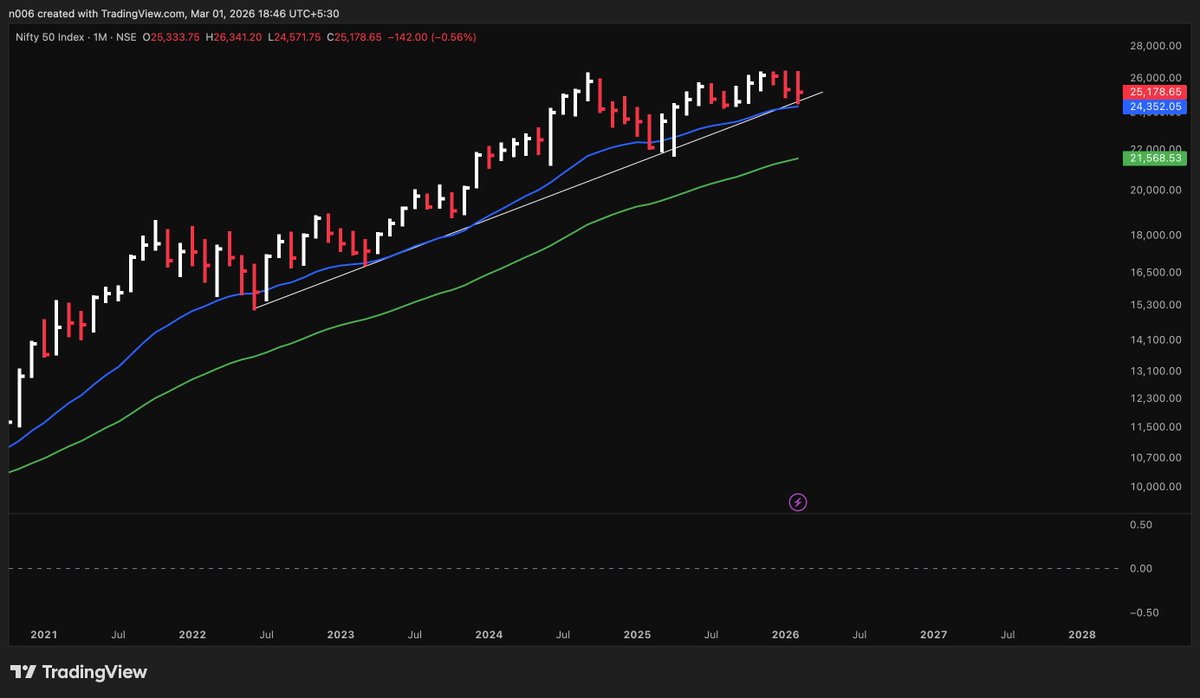The image size is (1200, 698).
Task: Click the 2023 time axis label
Action: click(x=340, y=635)
